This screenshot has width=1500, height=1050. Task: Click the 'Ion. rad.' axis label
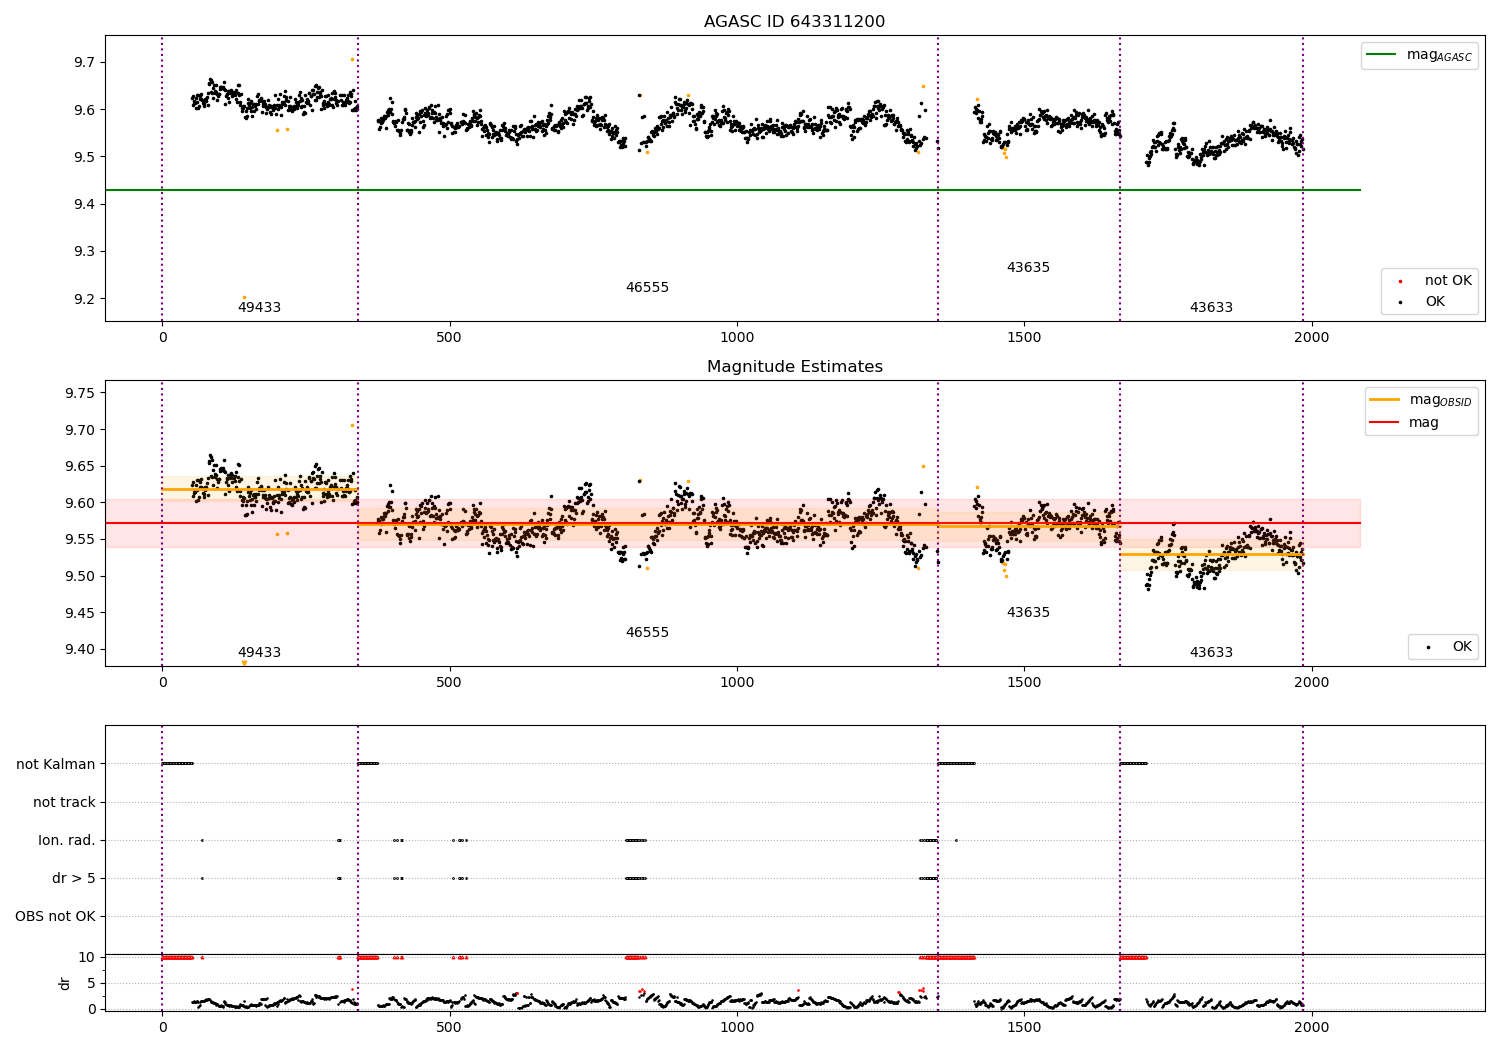coord(67,841)
